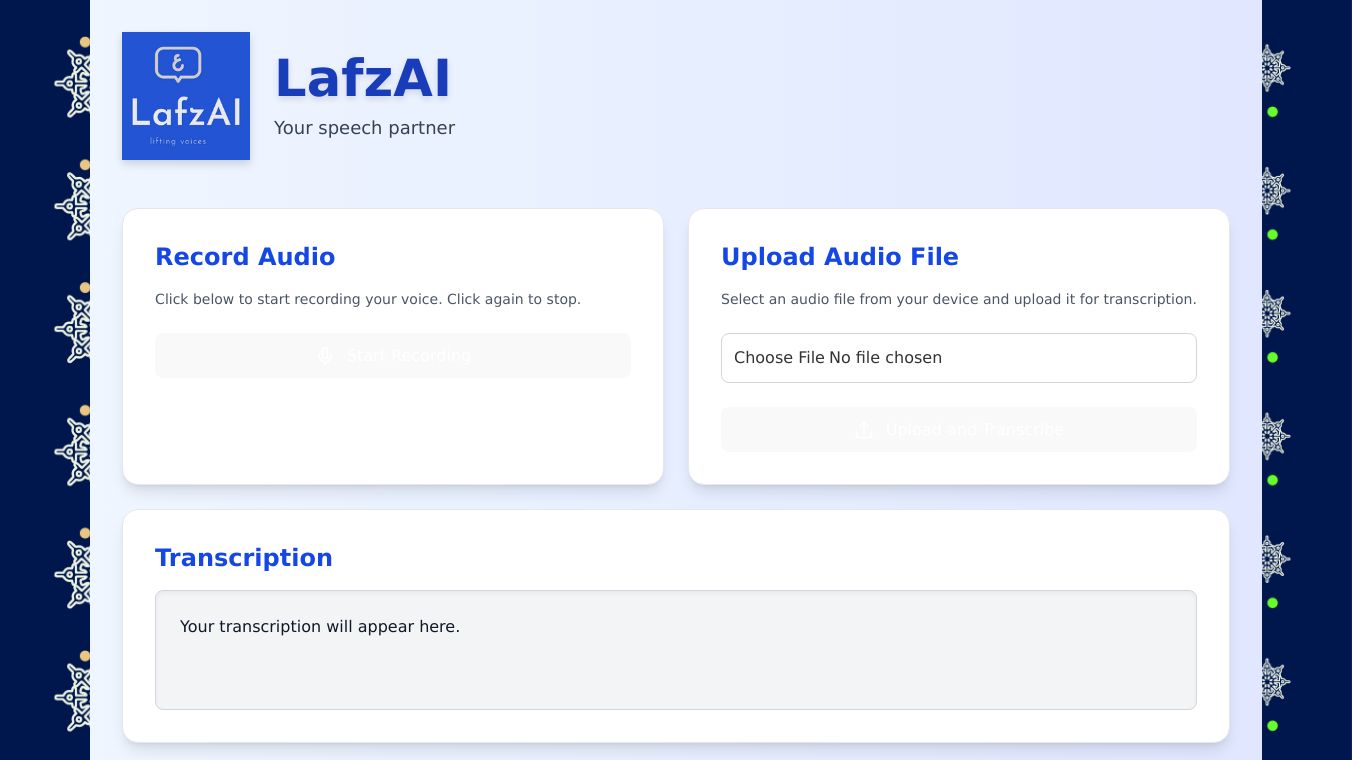
Task: Click the topmost right-side snowflake ornament
Action: (x=1271, y=68)
